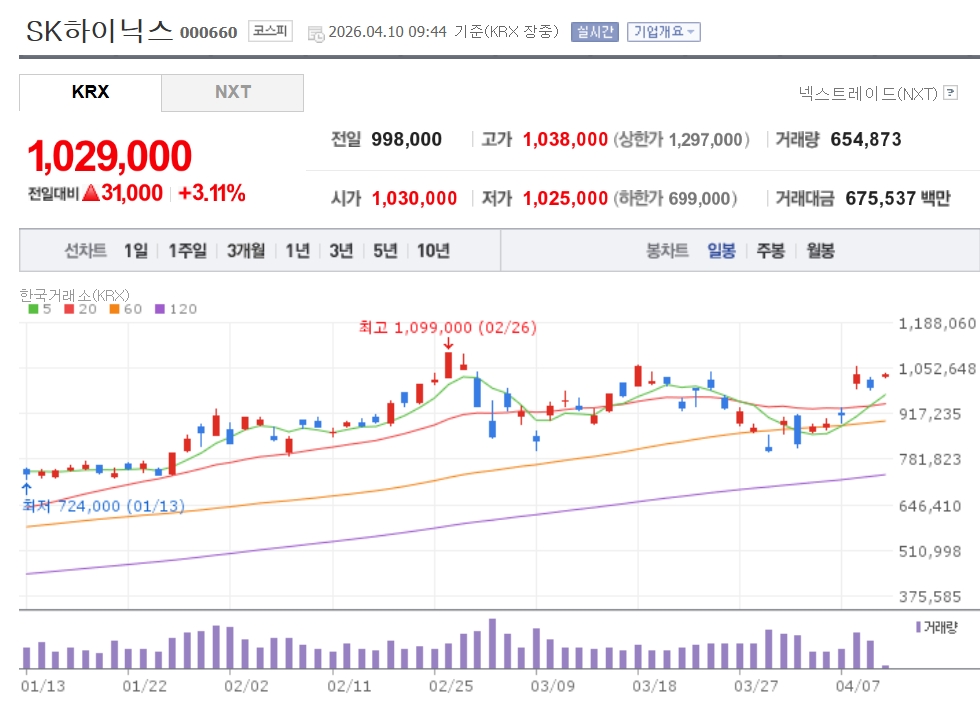This screenshot has height=717, width=980.
Task: Click the 코스피 market badge
Action: (x=270, y=32)
